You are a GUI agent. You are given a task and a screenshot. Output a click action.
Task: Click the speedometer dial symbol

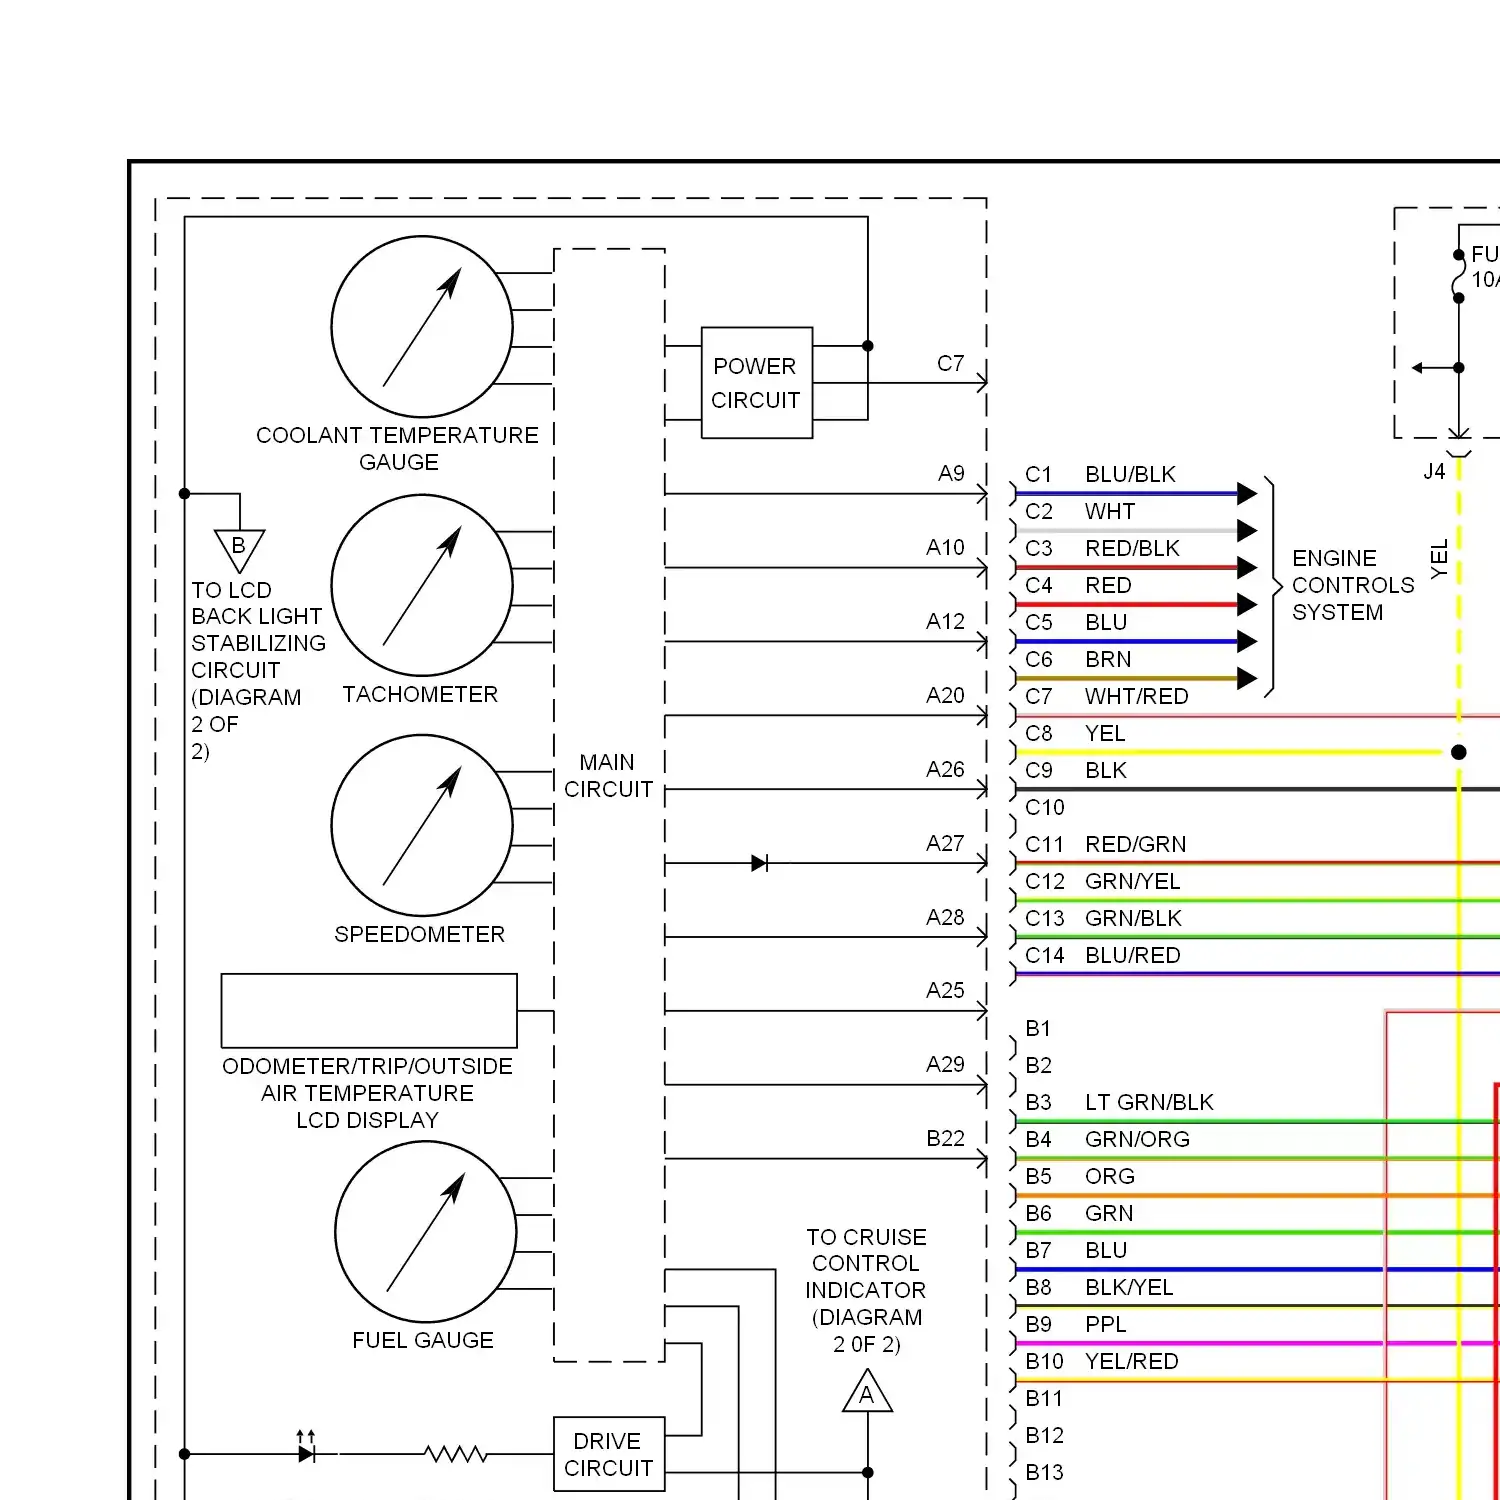pos(422,826)
